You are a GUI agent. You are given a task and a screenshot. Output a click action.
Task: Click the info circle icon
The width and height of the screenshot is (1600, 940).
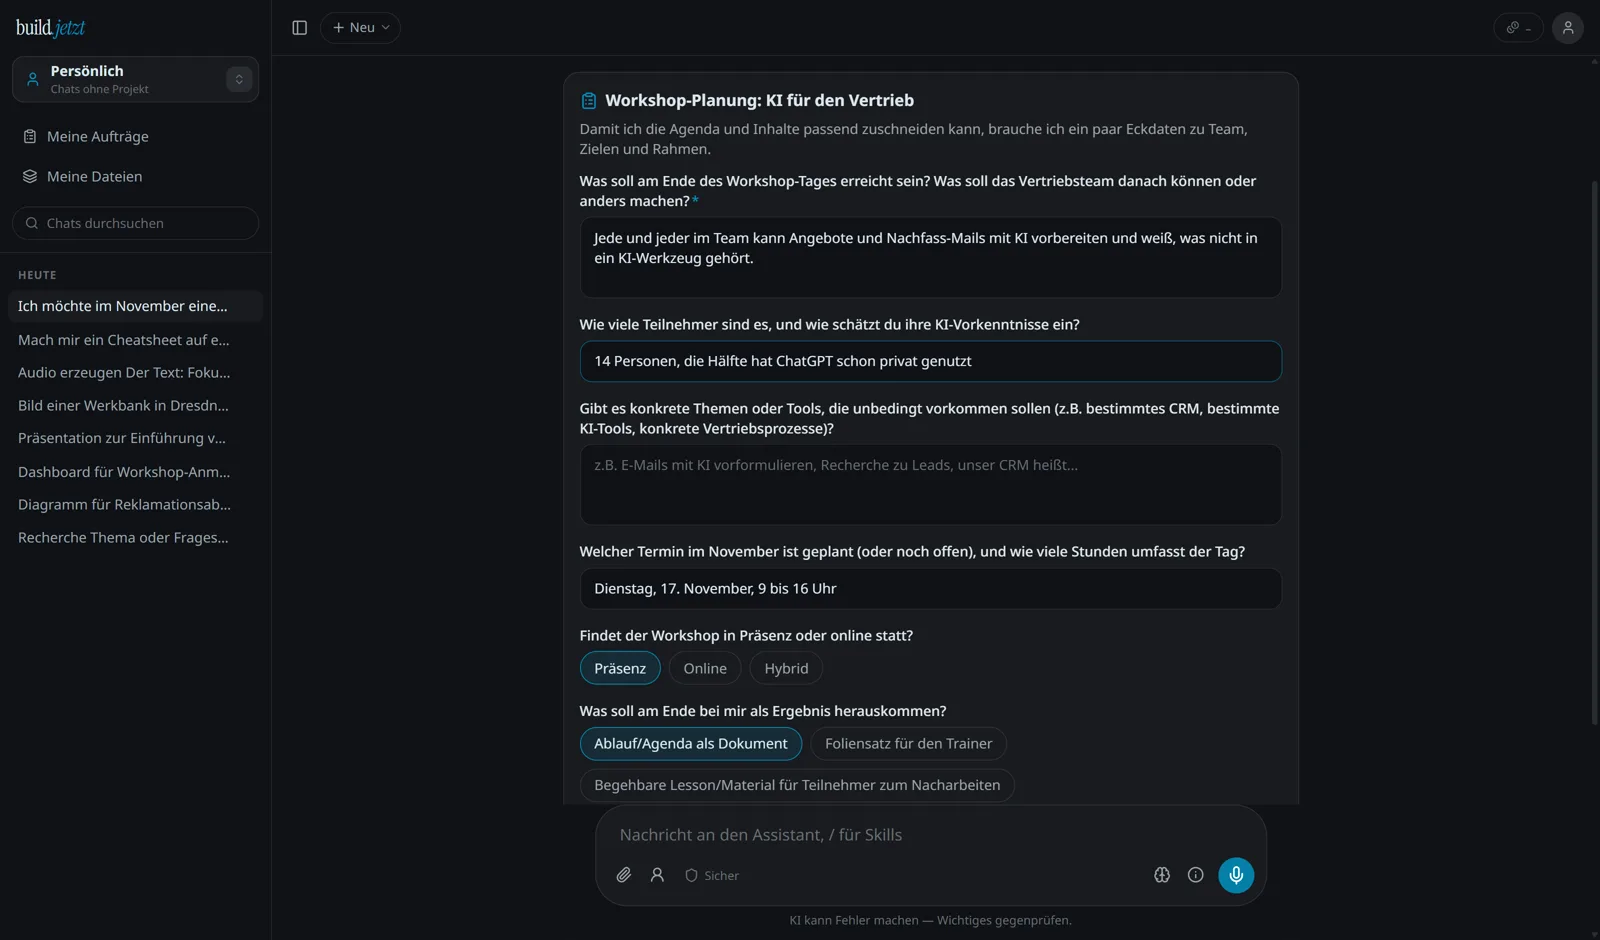coord(1195,875)
